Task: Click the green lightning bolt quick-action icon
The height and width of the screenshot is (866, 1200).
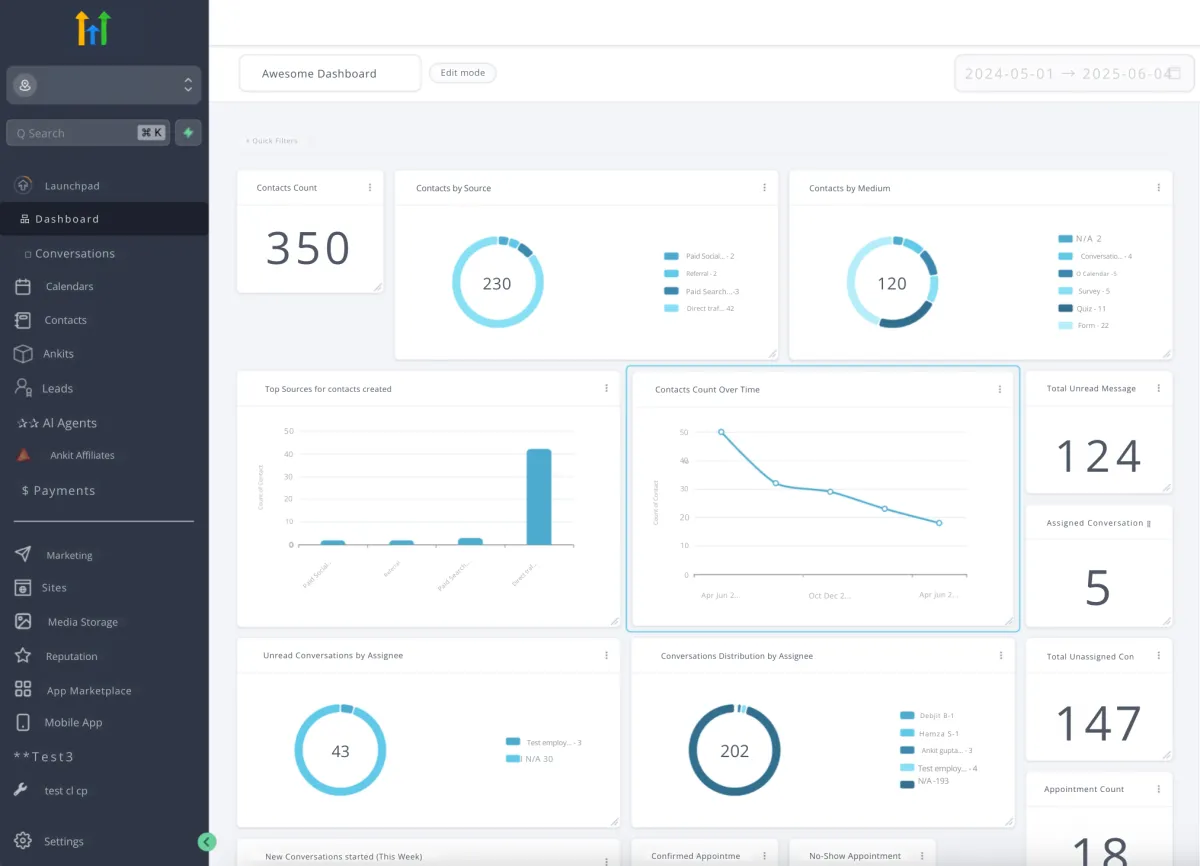Action: tap(188, 132)
